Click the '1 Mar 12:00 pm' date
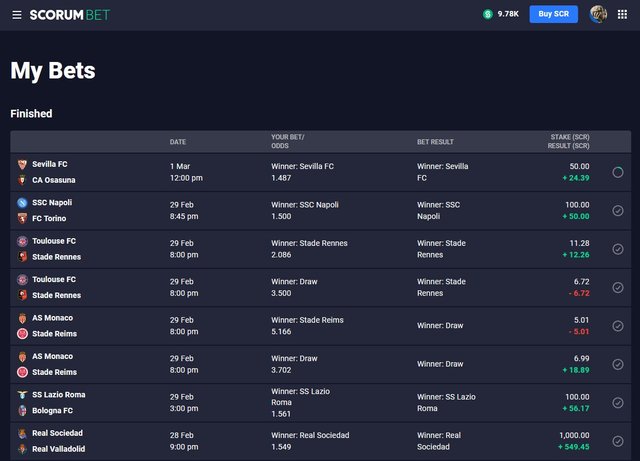This screenshot has height=461, width=640. coord(186,172)
